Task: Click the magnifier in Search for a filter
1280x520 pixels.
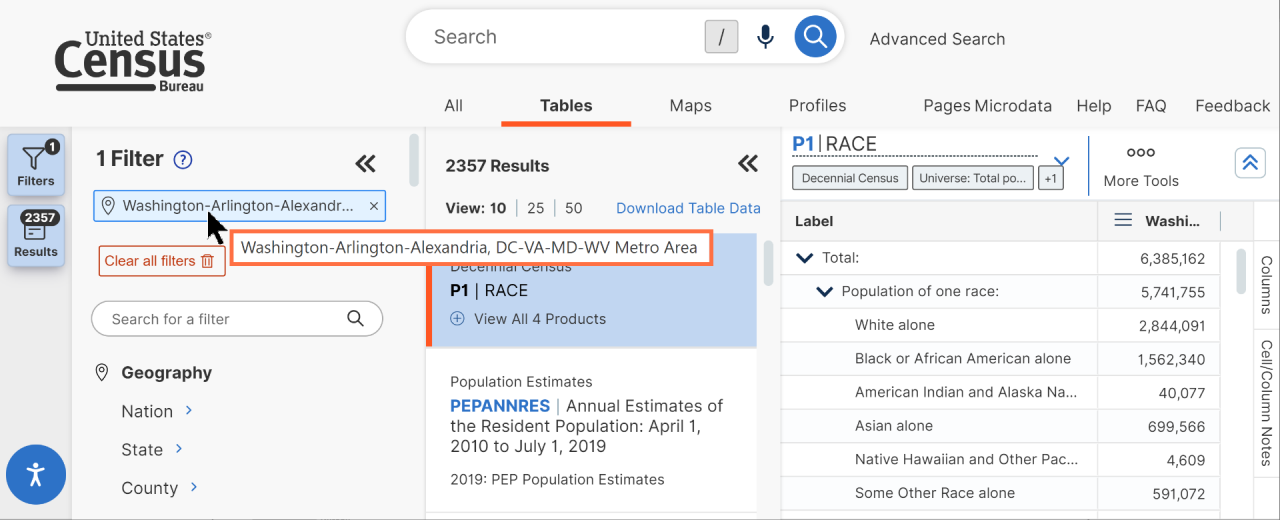Action: coord(355,319)
